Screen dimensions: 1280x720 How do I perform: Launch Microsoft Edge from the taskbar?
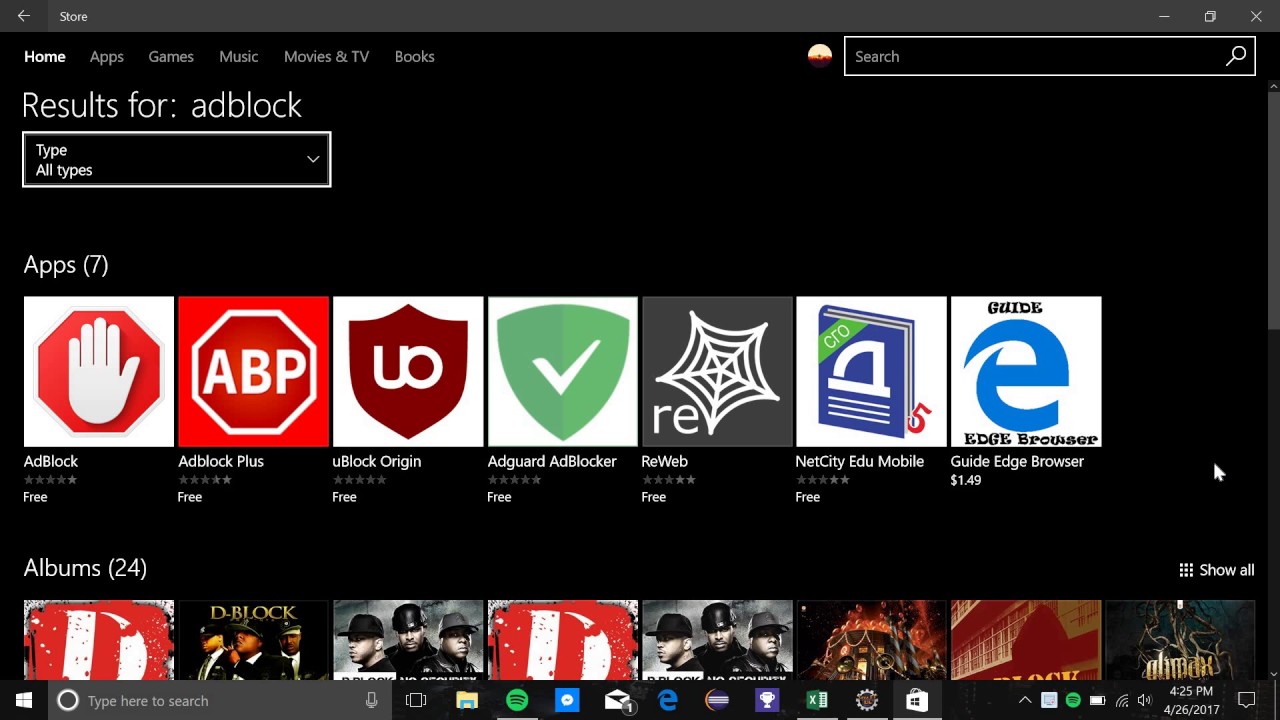pos(667,700)
